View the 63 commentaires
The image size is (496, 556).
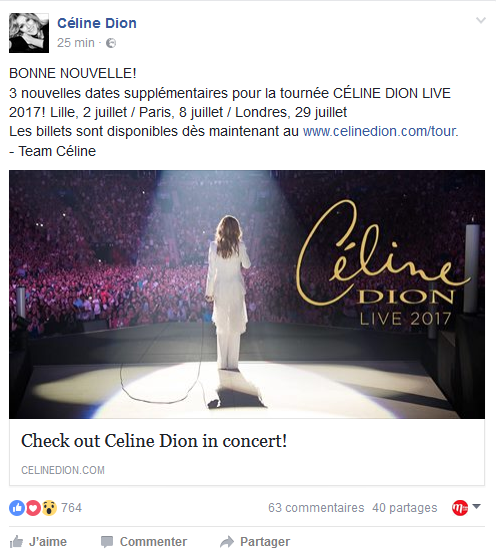point(316,508)
